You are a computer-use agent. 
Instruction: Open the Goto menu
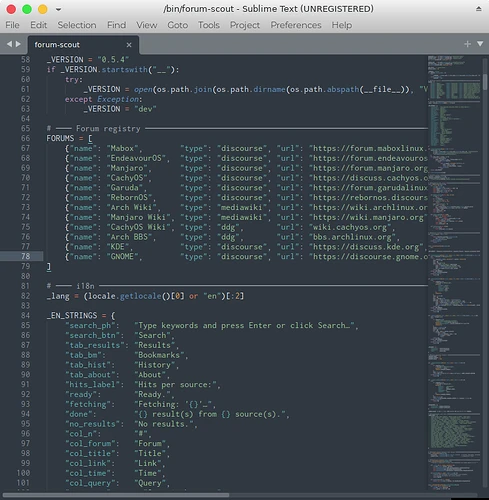click(177, 25)
